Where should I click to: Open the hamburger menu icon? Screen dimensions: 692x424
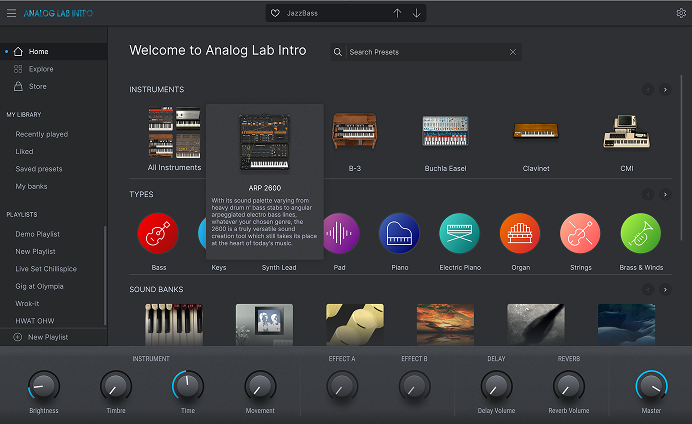pyautogui.click(x=10, y=13)
